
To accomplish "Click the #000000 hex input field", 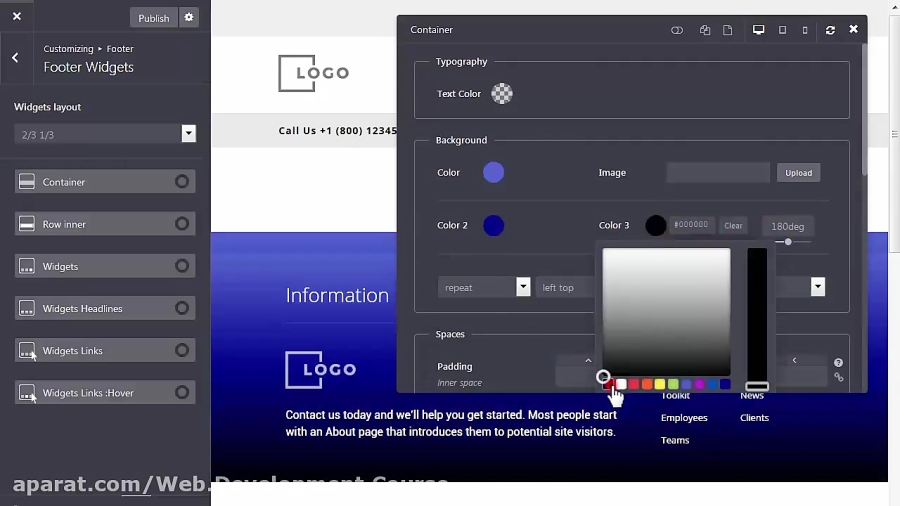I will coord(692,225).
